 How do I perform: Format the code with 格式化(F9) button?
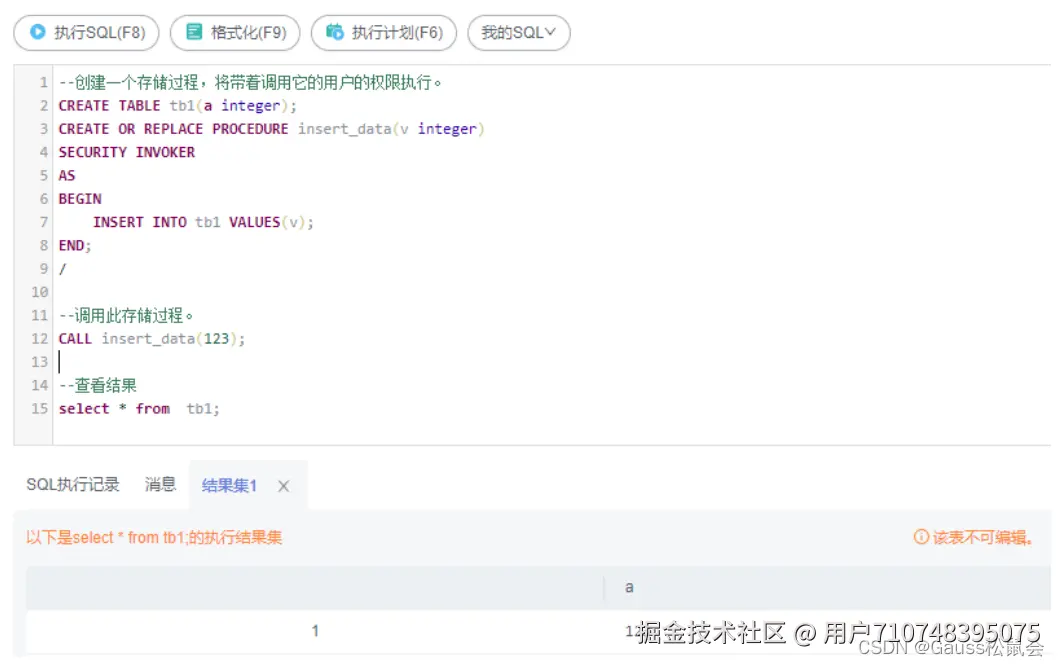pyautogui.click(x=235, y=32)
